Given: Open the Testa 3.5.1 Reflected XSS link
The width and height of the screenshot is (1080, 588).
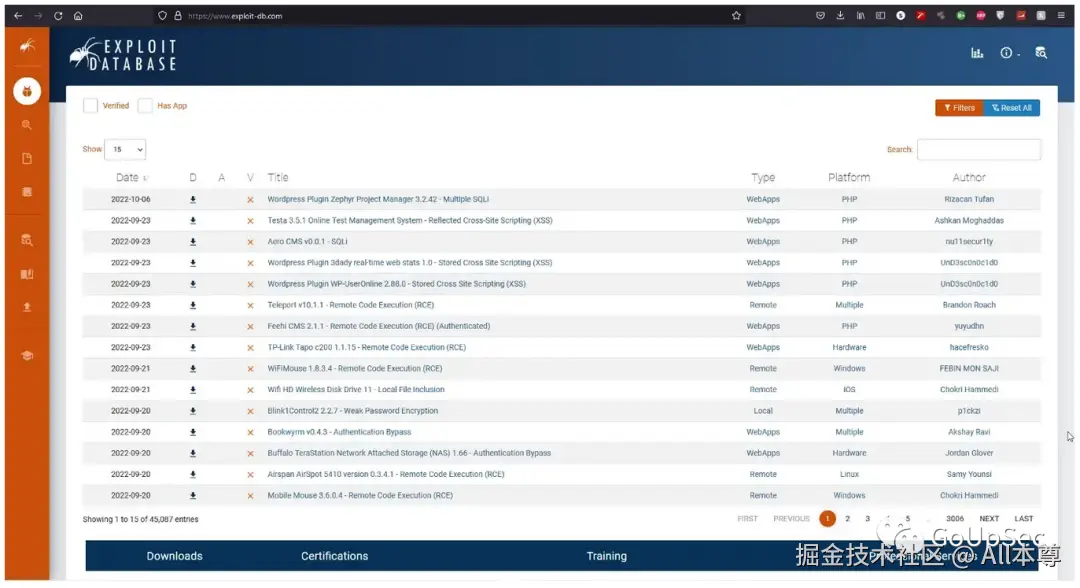Looking at the screenshot, I should coord(410,221).
